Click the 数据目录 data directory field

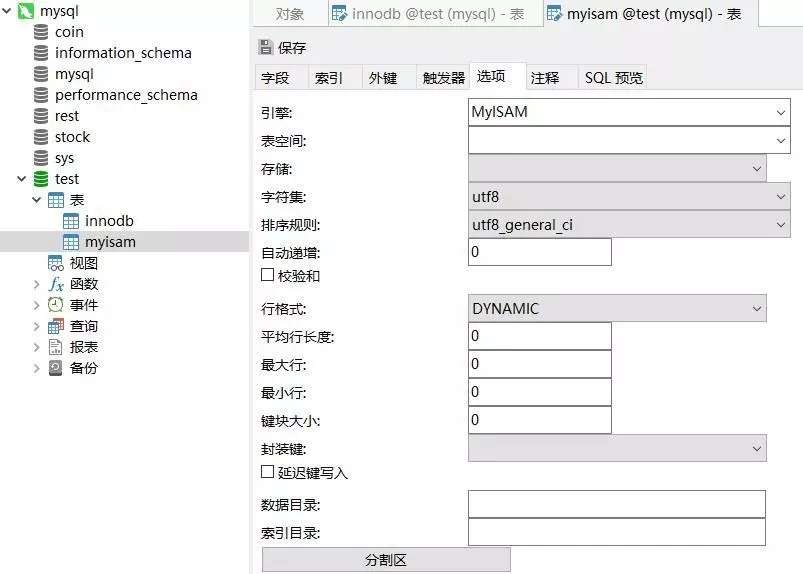coord(617,504)
